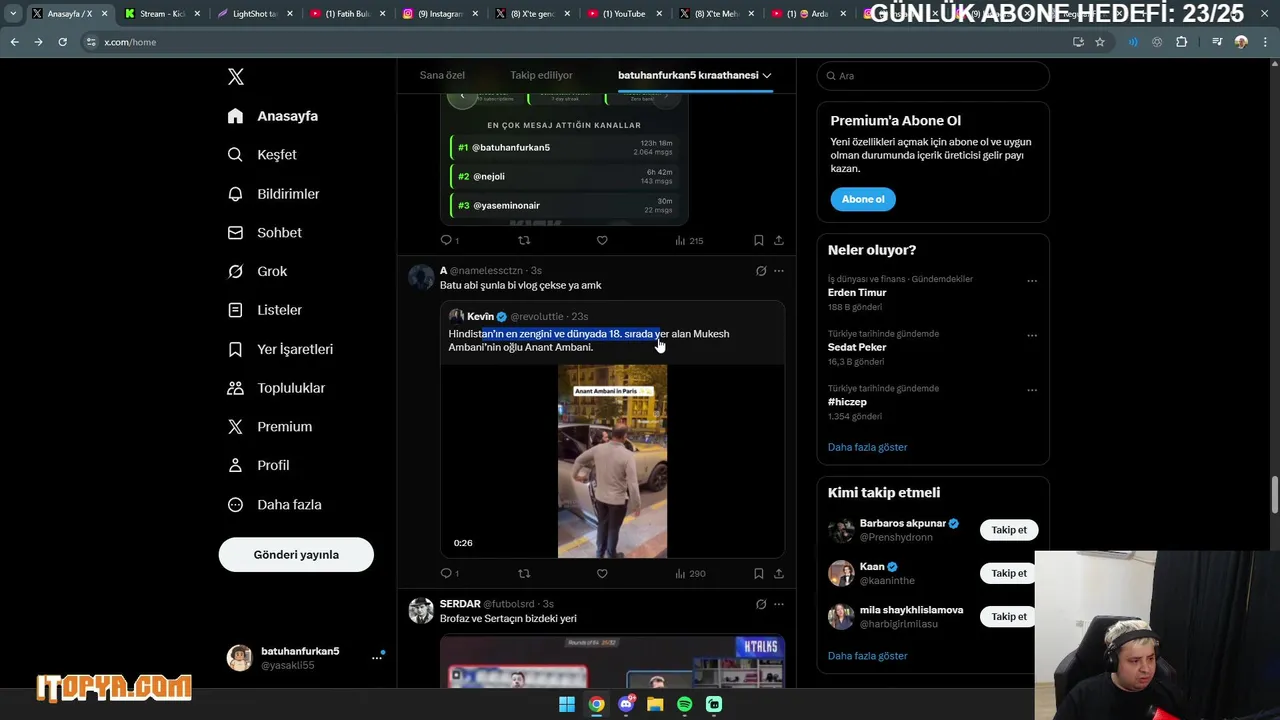Open options for Erden Timur trend
Screen dimensions: 1280x720
(1032, 281)
